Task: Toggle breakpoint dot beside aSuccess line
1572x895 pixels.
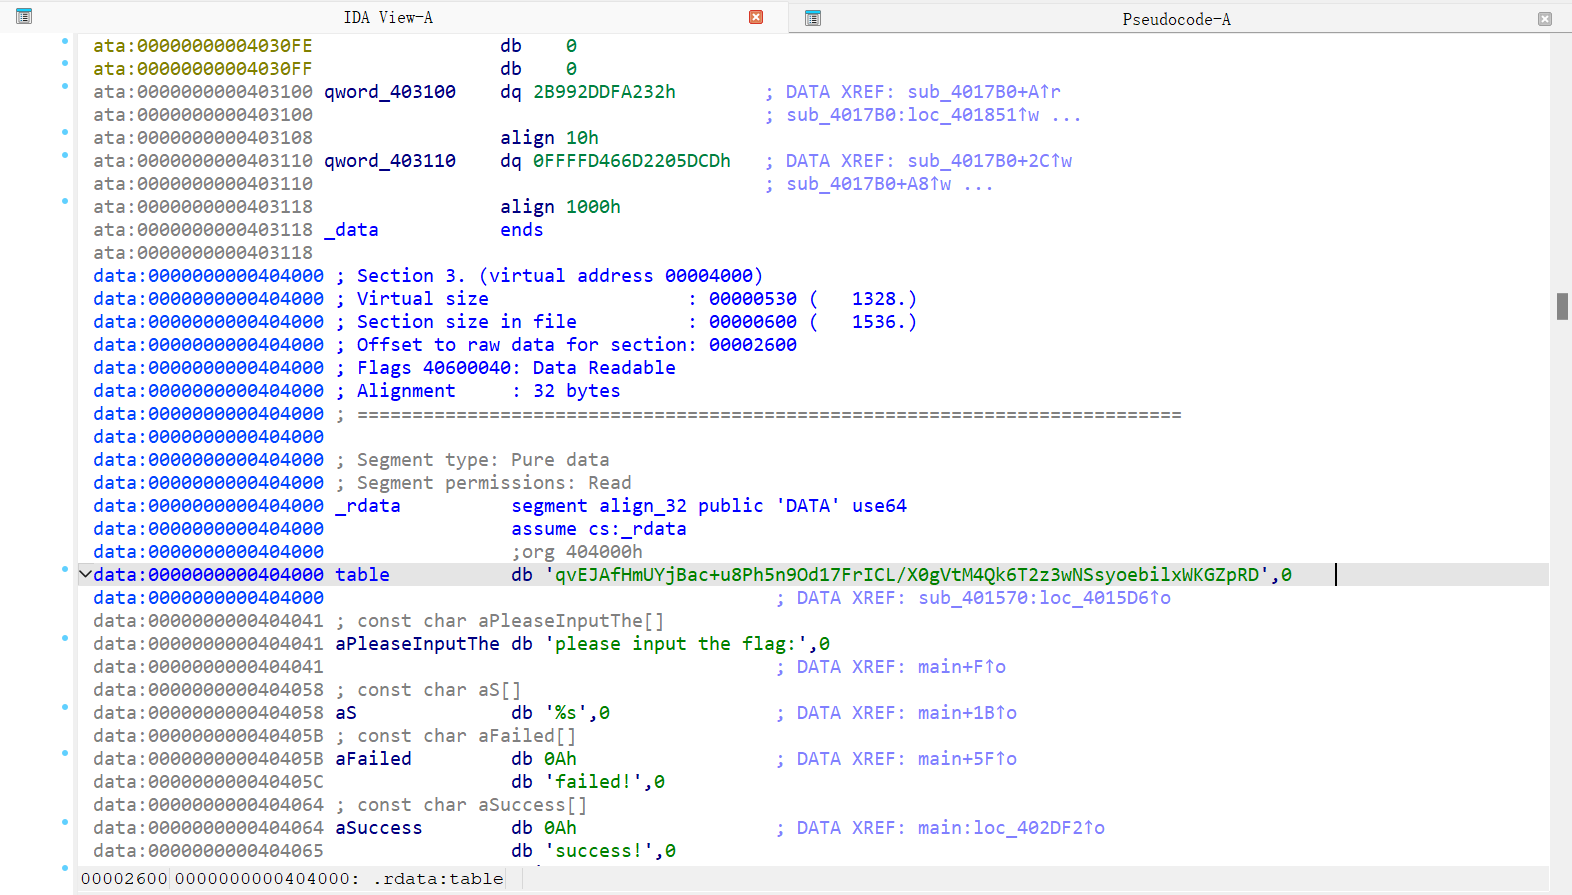Action: coord(65,822)
